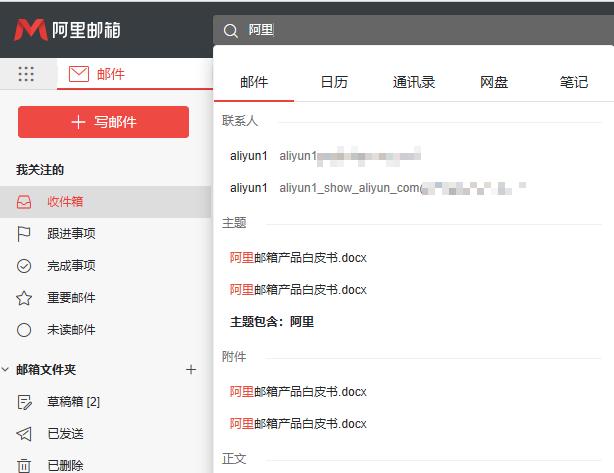Open the app grid launcher icon
Image resolution: width=614 pixels, height=473 pixels.
(x=26, y=74)
